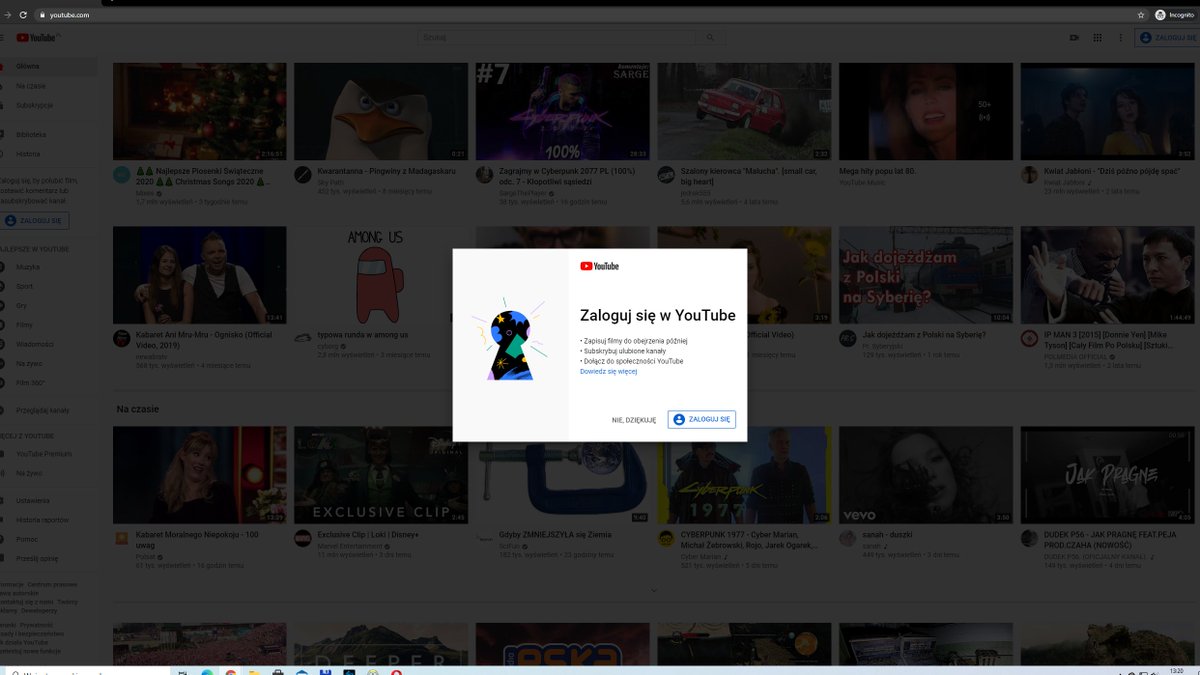
Task: Click Opera icon in Windows taskbar
Action: pos(398,672)
